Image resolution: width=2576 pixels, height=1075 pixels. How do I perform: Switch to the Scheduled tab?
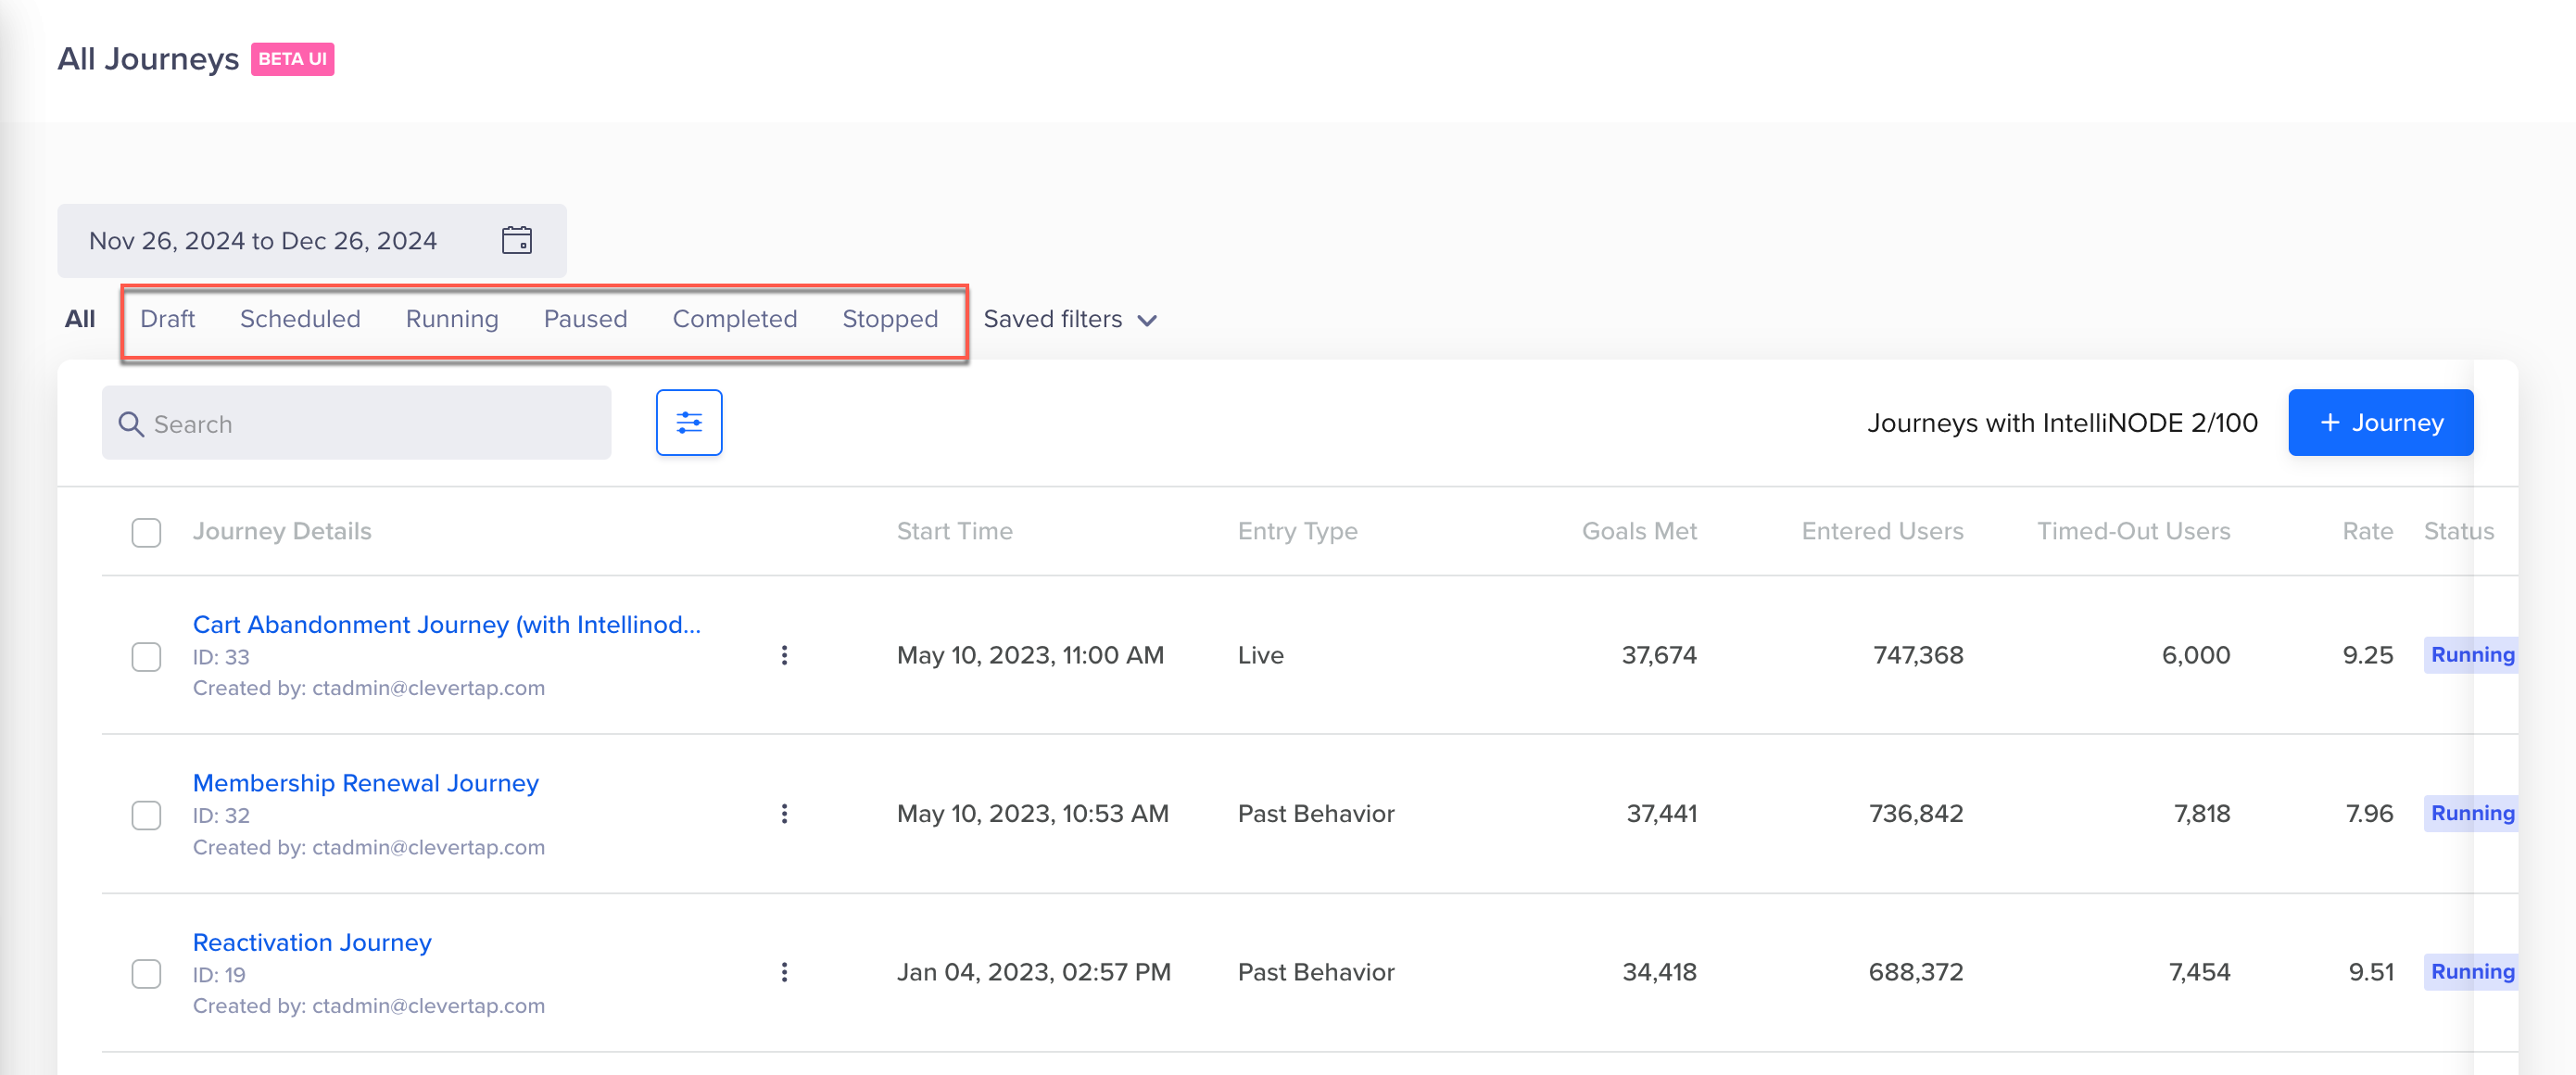pos(300,319)
